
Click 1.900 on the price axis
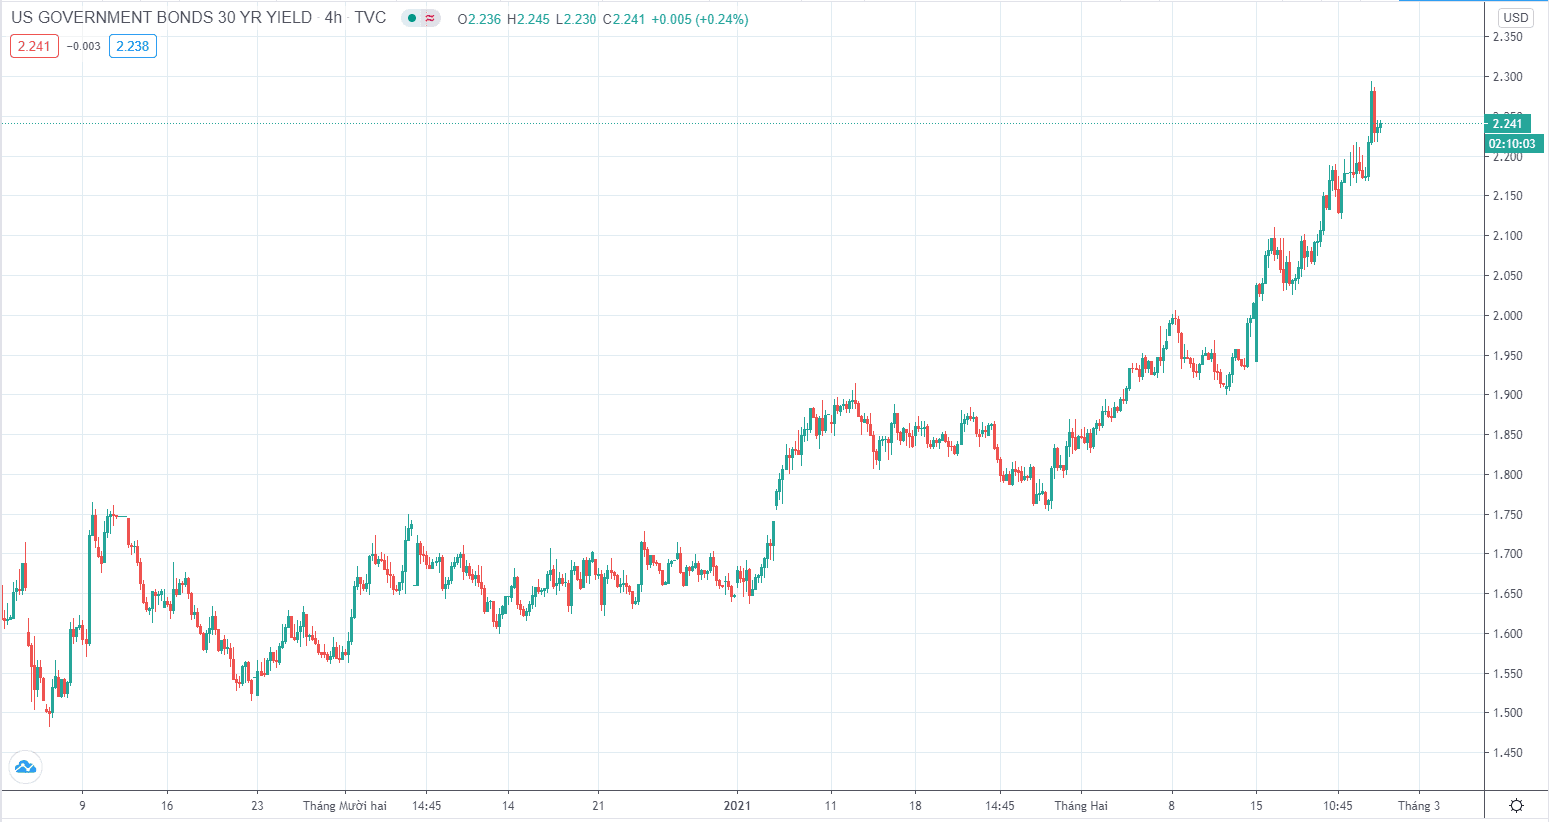click(1507, 395)
